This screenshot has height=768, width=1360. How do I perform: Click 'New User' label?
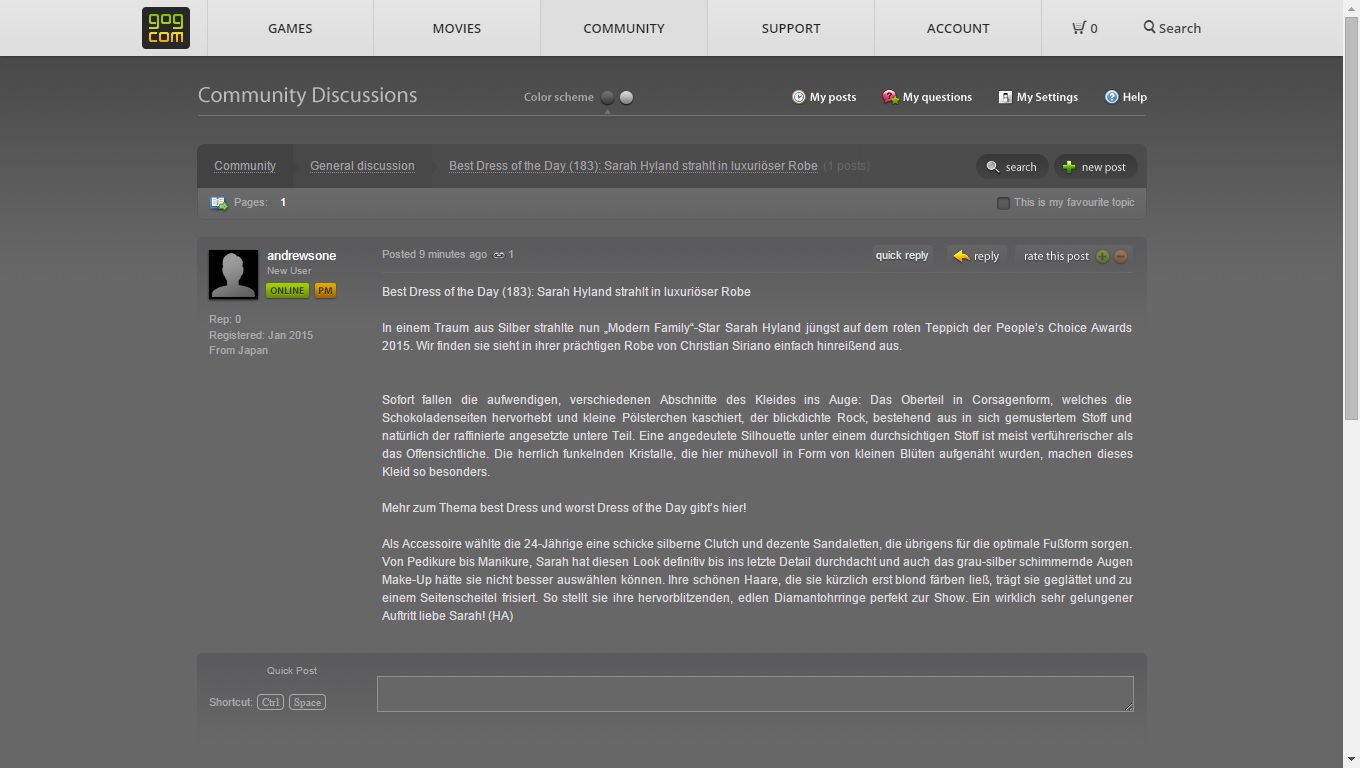(x=289, y=271)
